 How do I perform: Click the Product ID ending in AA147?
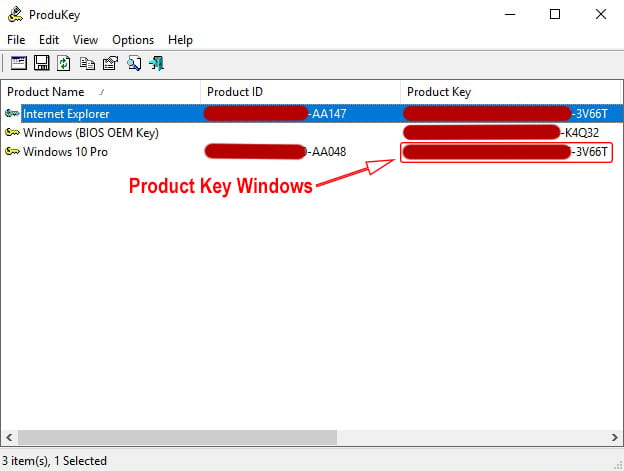click(x=275, y=114)
